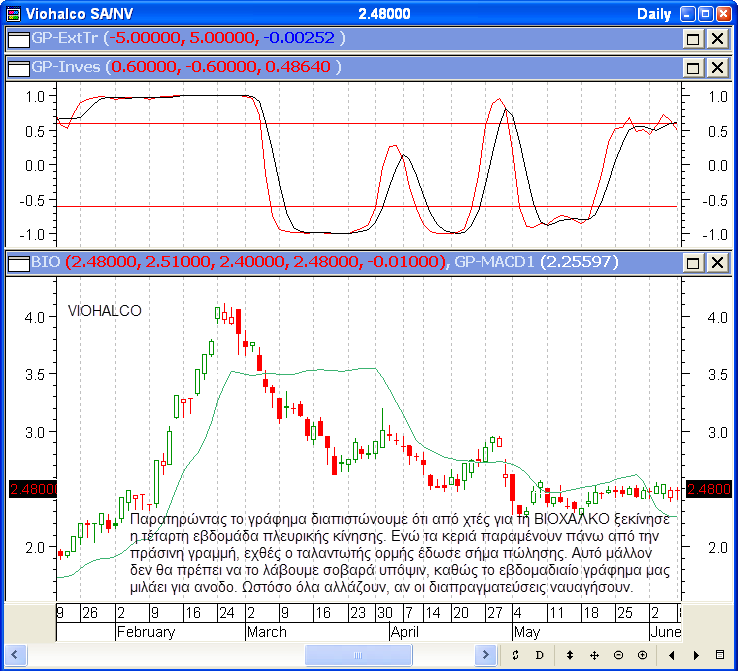This screenshot has width=738, height=671.
Task: Click the 'Viohalco SA/NV' window title
Action: tap(79, 14)
